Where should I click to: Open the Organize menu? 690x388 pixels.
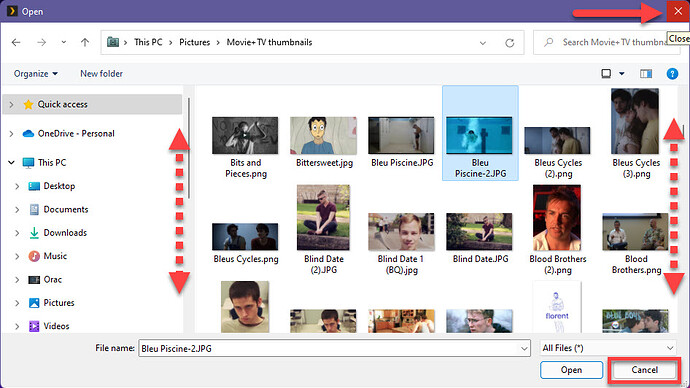[x=36, y=73]
